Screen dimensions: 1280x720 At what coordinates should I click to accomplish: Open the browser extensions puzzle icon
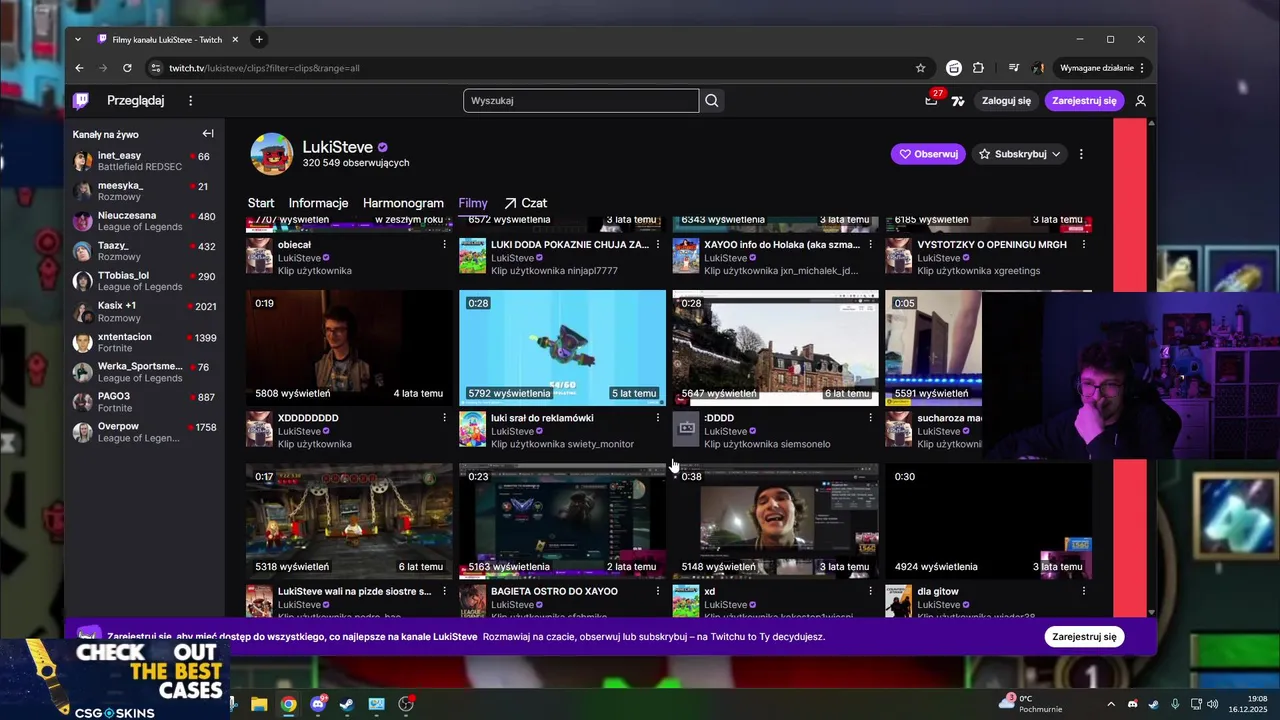(x=978, y=68)
